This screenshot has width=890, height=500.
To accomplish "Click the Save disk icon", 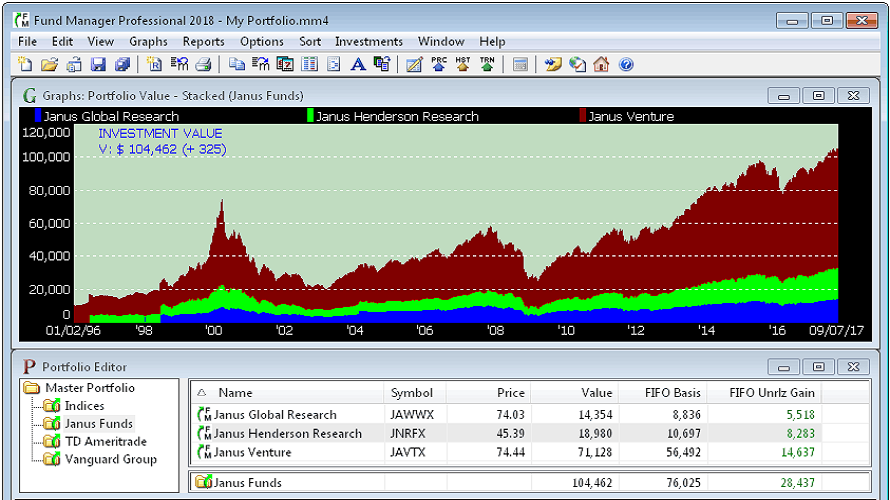I will click(98, 65).
